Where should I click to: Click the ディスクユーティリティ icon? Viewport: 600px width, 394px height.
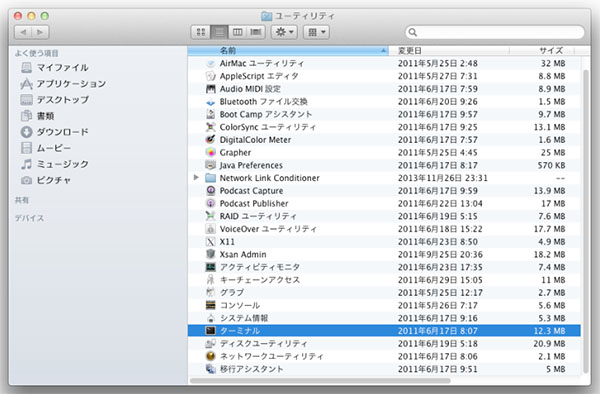pyautogui.click(x=210, y=344)
